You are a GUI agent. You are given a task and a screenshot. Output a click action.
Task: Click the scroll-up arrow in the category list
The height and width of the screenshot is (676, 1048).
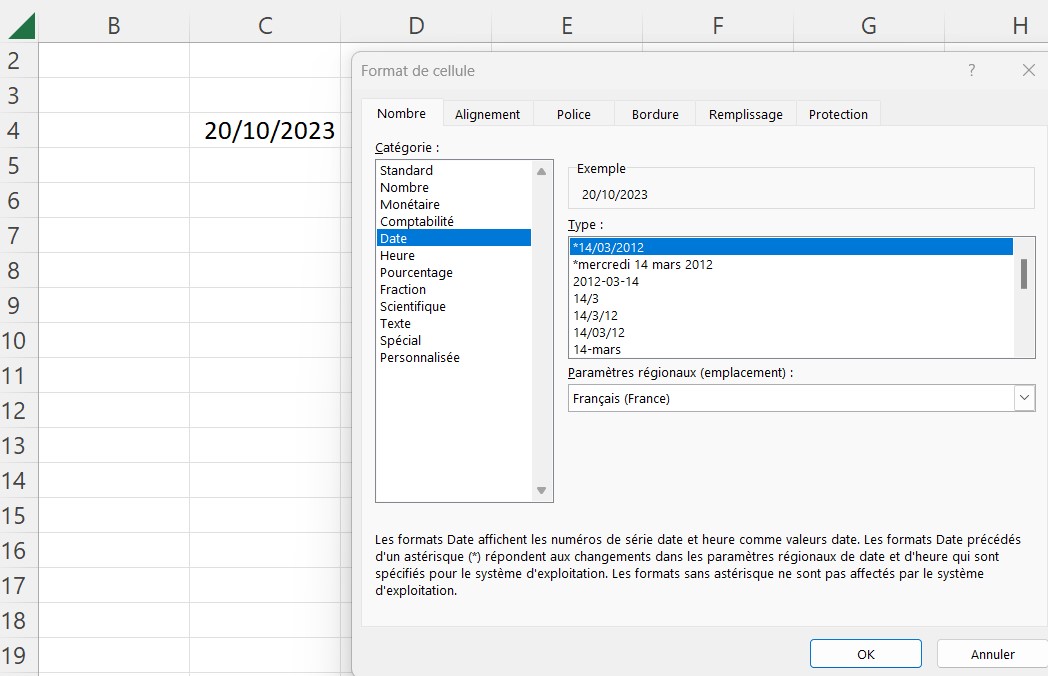pos(541,169)
